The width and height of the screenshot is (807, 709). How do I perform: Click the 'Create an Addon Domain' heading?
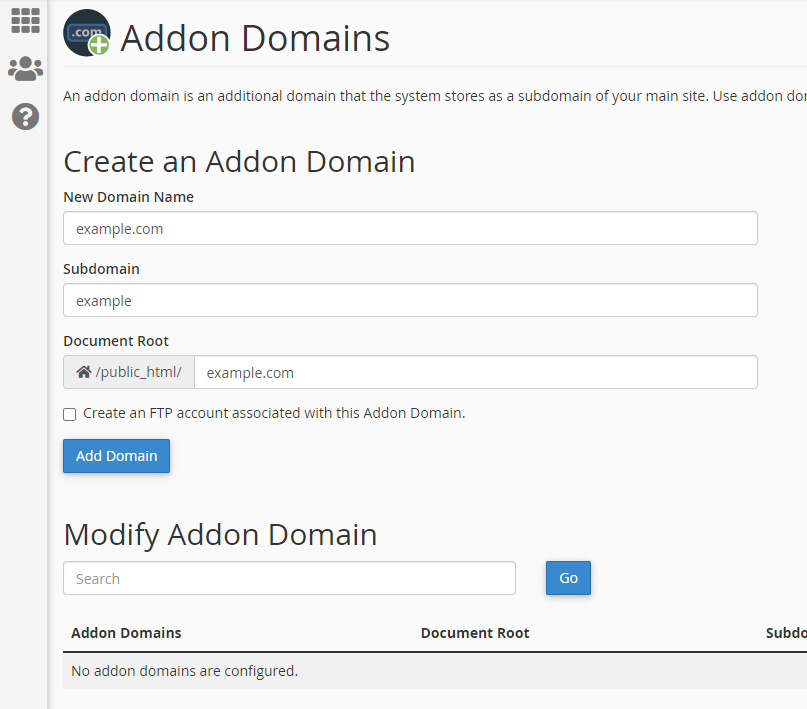[x=239, y=161]
